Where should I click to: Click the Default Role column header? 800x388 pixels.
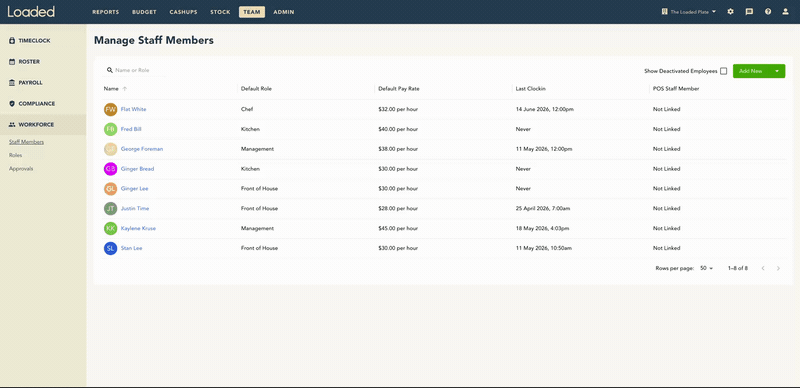(256, 89)
